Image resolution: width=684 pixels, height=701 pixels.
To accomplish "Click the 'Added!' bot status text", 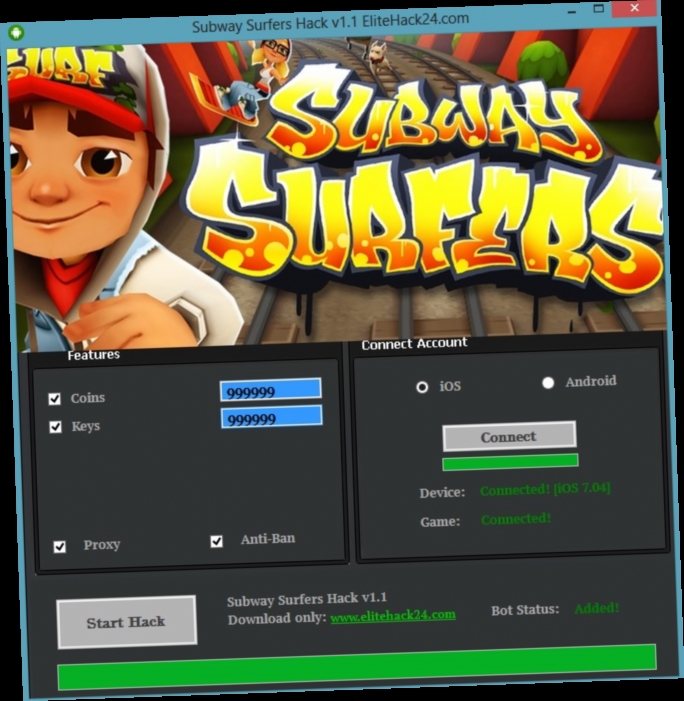I will point(597,608).
